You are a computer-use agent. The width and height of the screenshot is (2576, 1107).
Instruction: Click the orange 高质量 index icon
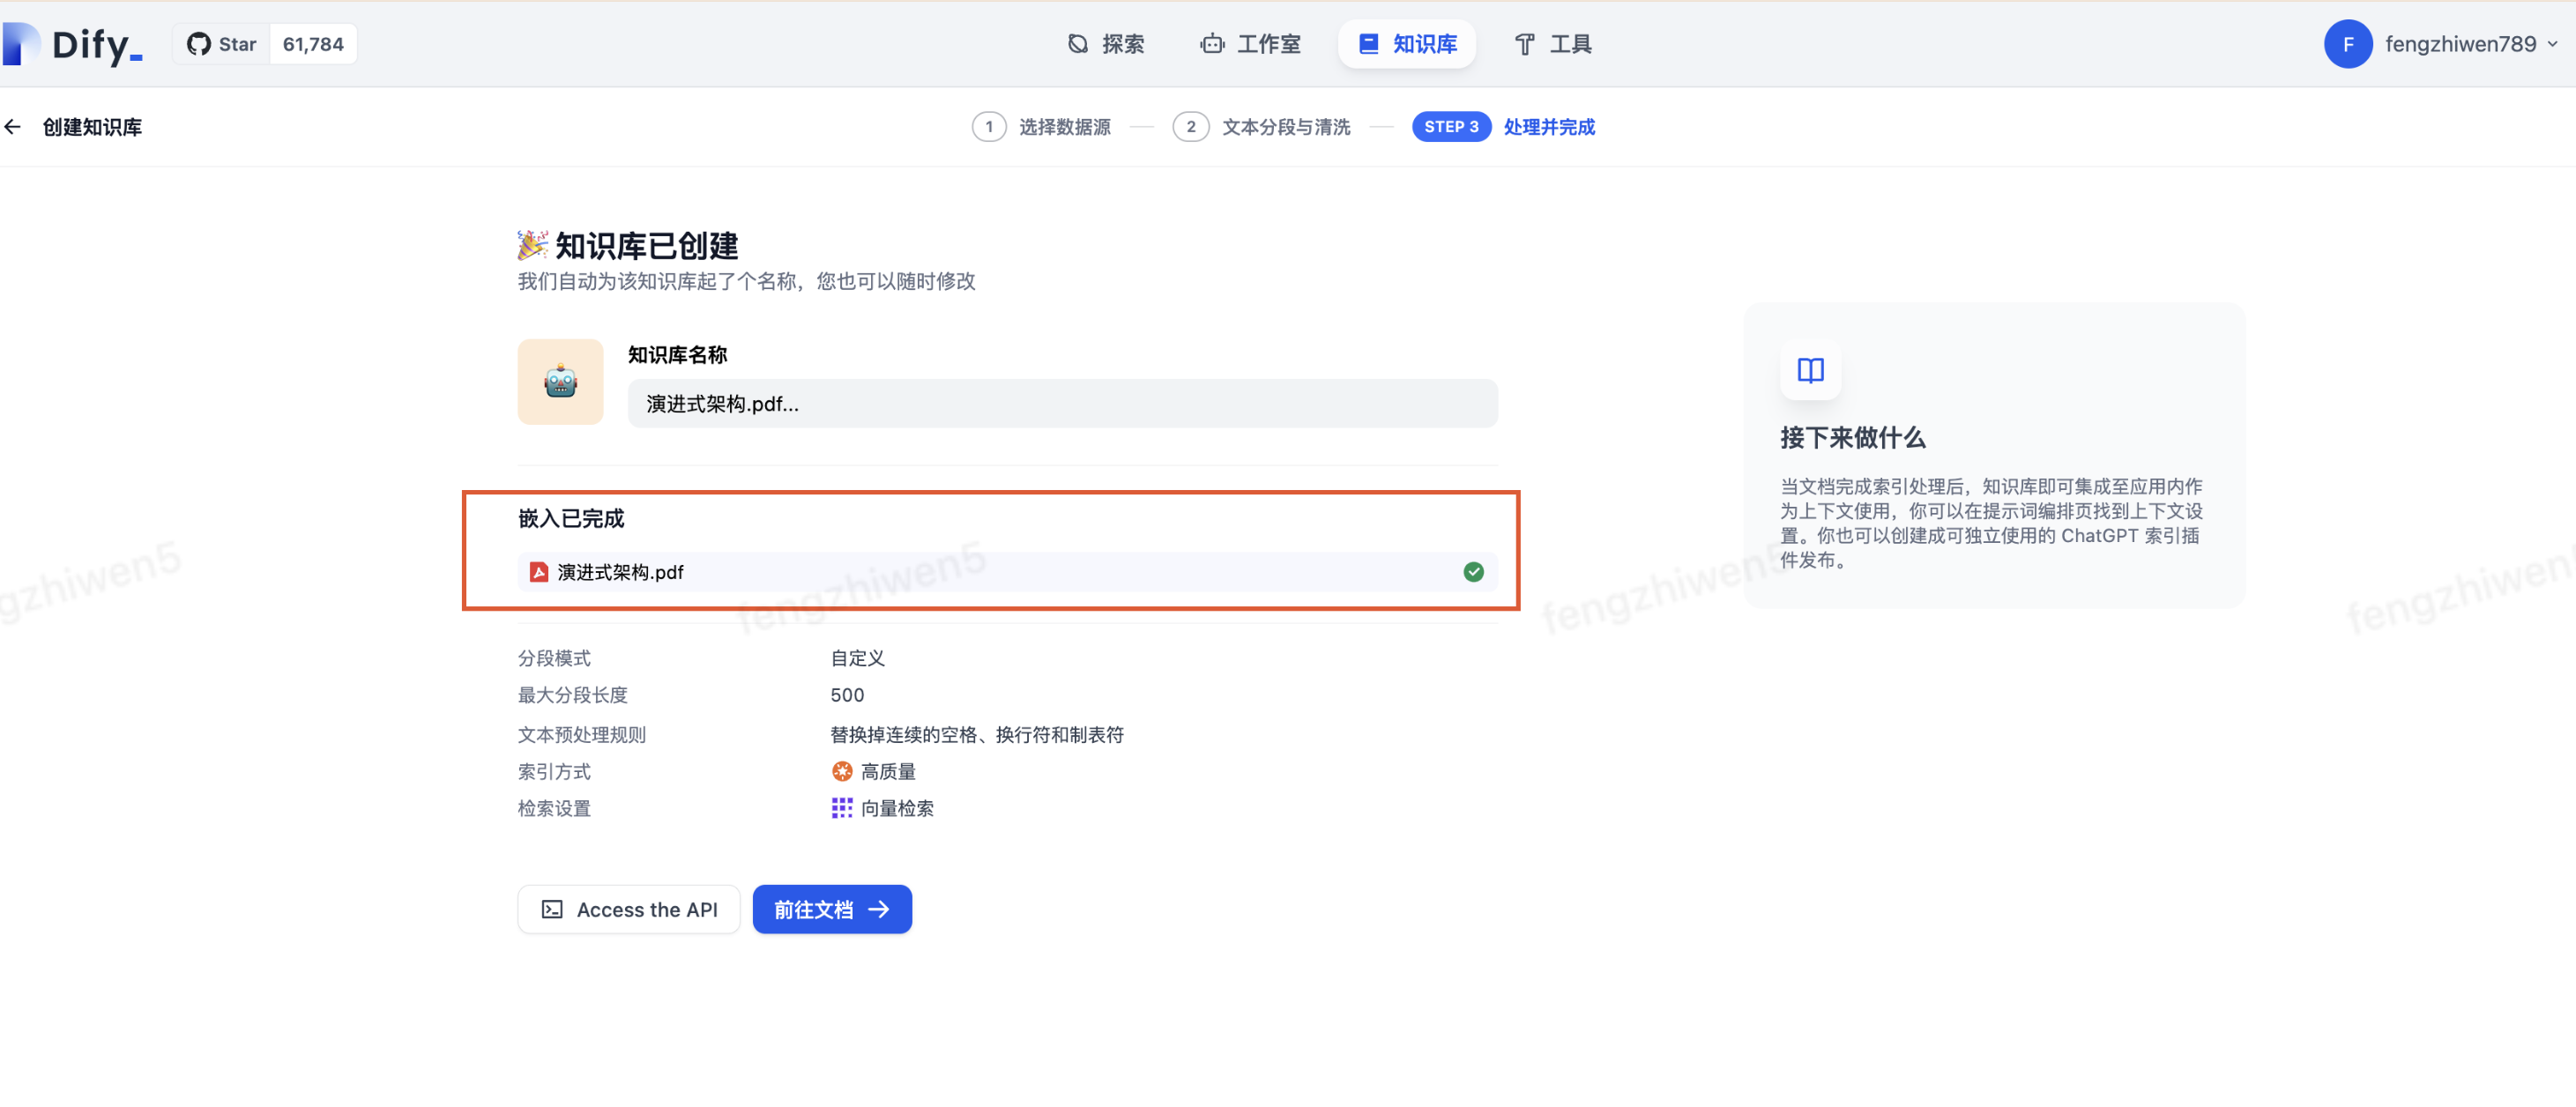(842, 771)
